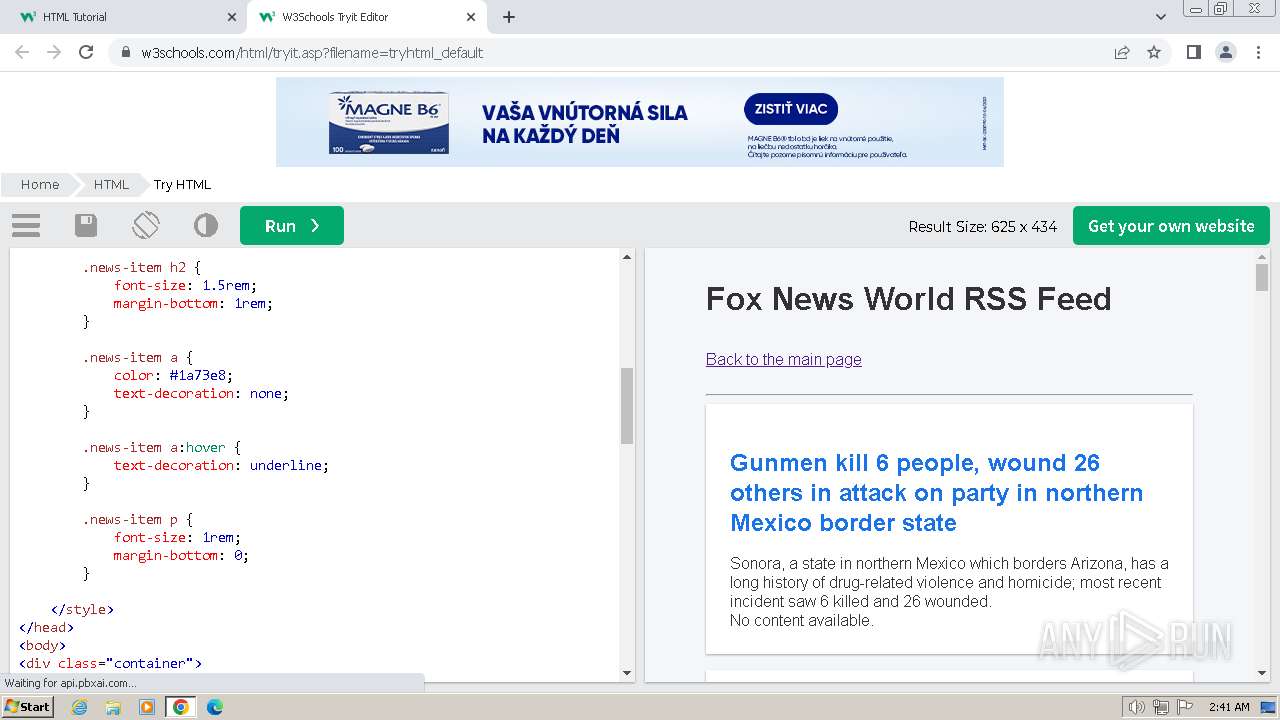Click the Result Size: 625 x 434 label

[x=982, y=226]
